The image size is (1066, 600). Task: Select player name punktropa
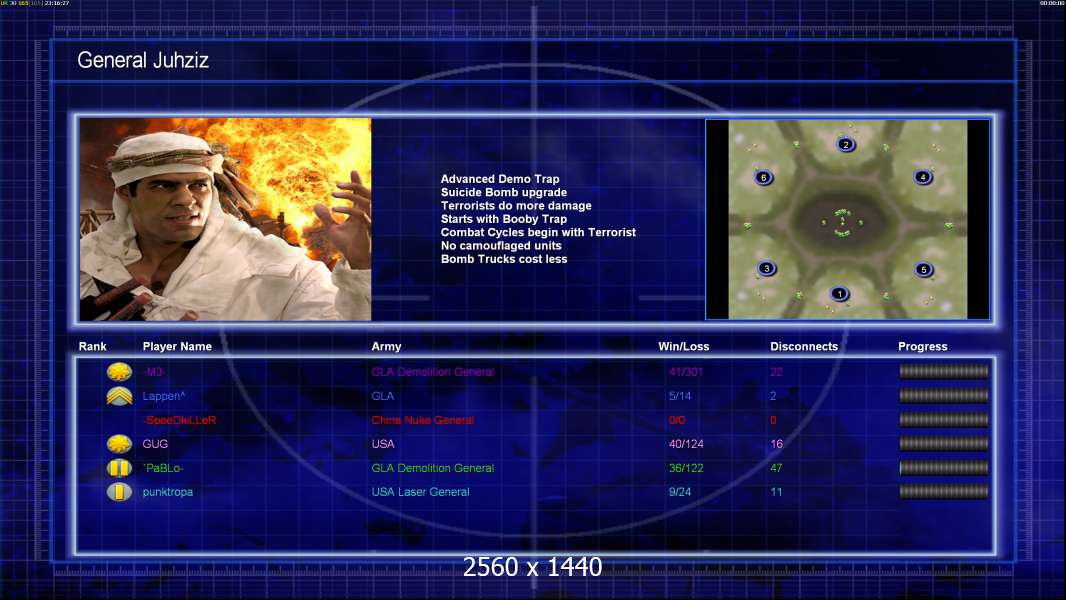point(167,492)
